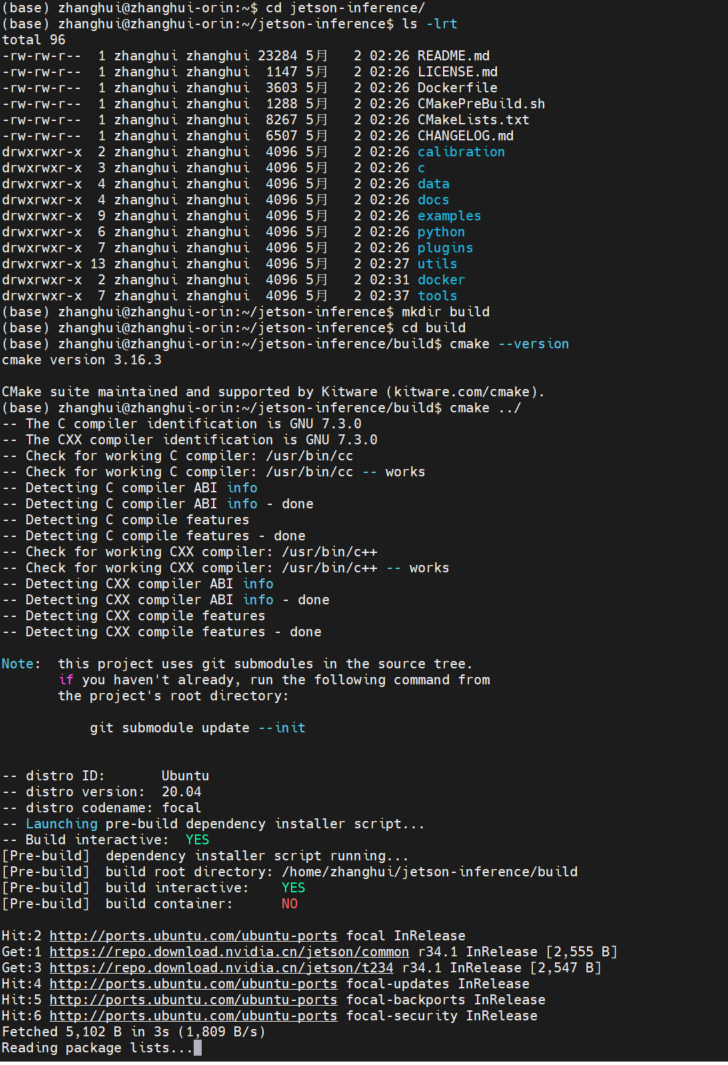
Task: Open the repo.download.nvidia.cn jetson/common link
Action: [229, 952]
